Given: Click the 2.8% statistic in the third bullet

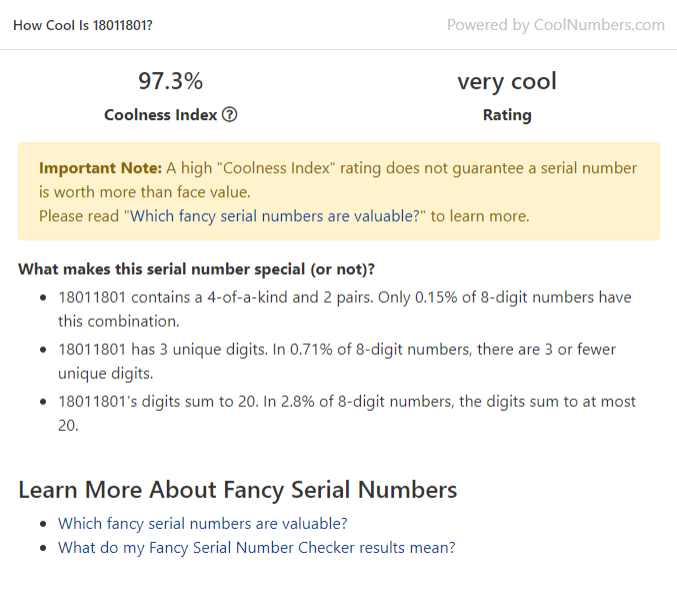Looking at the screenshot, I should pyautogui.click(x=297, y=402).
